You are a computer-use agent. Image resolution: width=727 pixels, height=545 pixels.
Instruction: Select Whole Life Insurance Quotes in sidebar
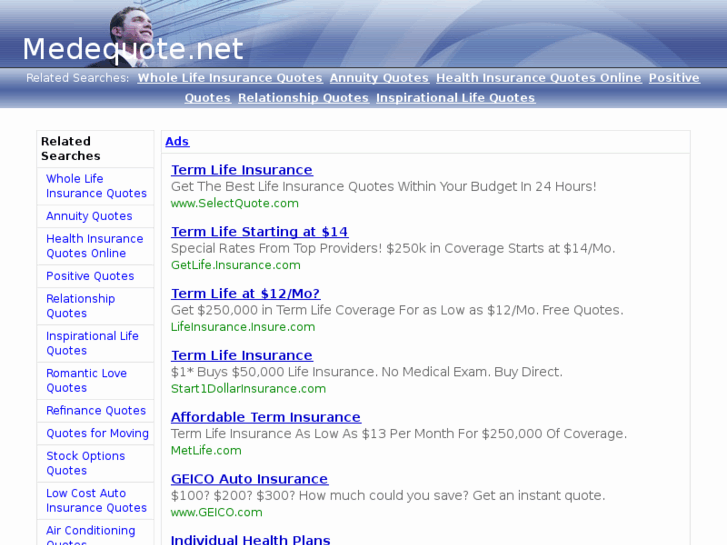pyautogui.click(x=96, y=186)
